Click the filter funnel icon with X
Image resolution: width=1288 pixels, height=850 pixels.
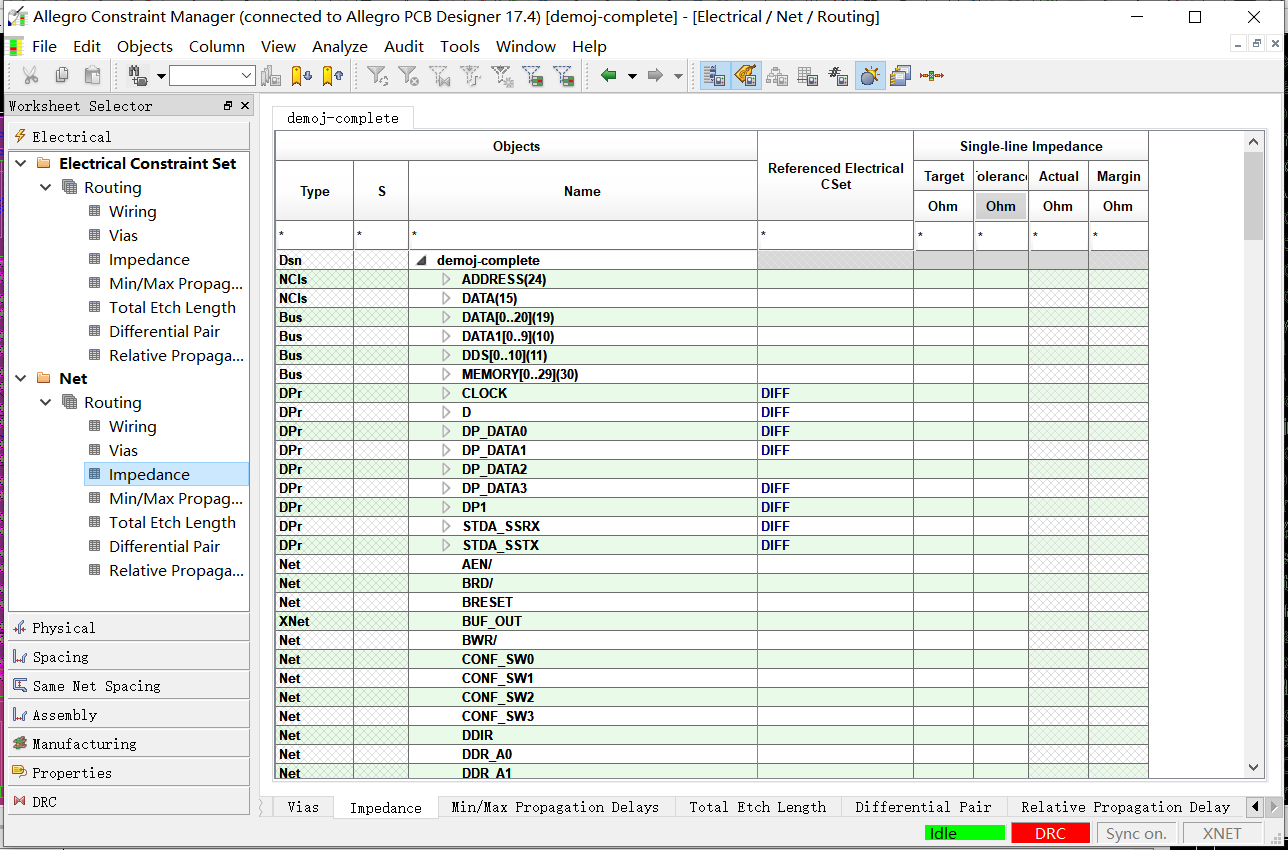pos(408,75)
